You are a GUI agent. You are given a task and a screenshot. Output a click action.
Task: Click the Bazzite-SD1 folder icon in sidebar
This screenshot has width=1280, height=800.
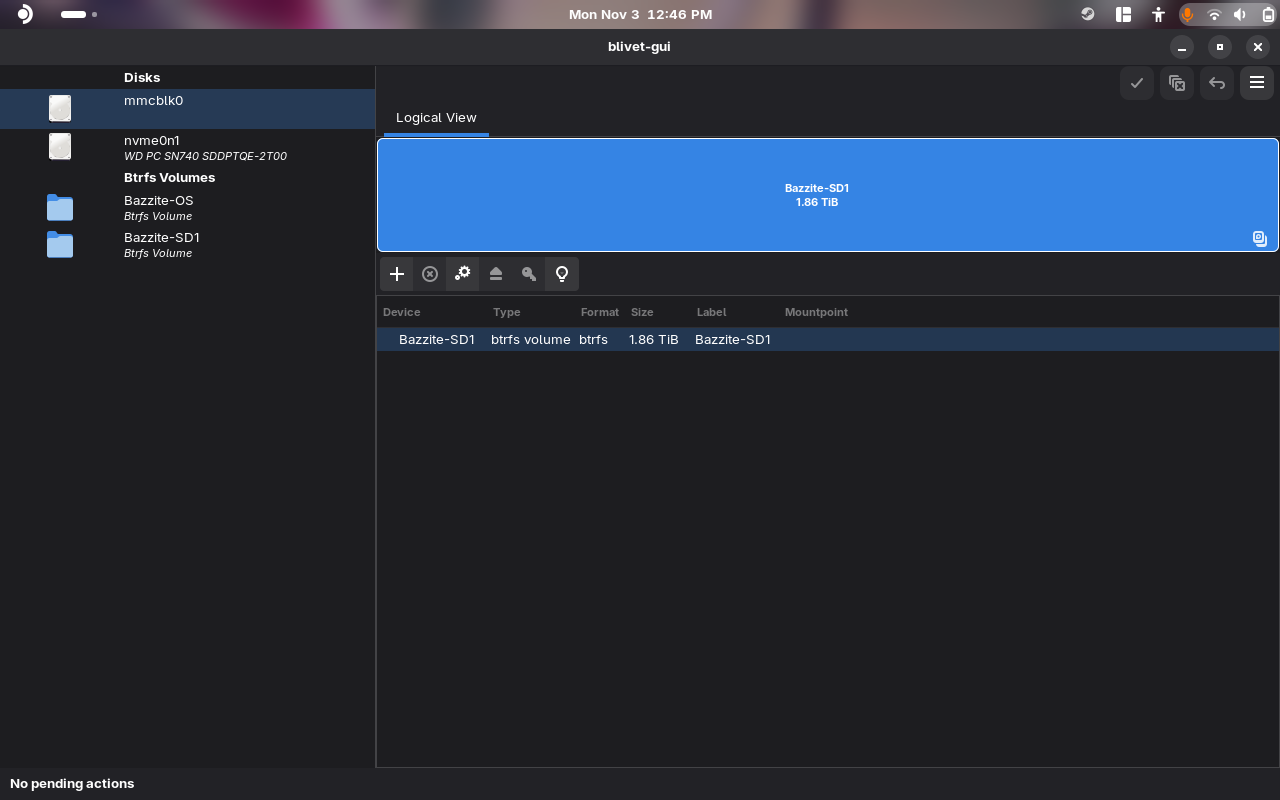(x=60, y=245)
